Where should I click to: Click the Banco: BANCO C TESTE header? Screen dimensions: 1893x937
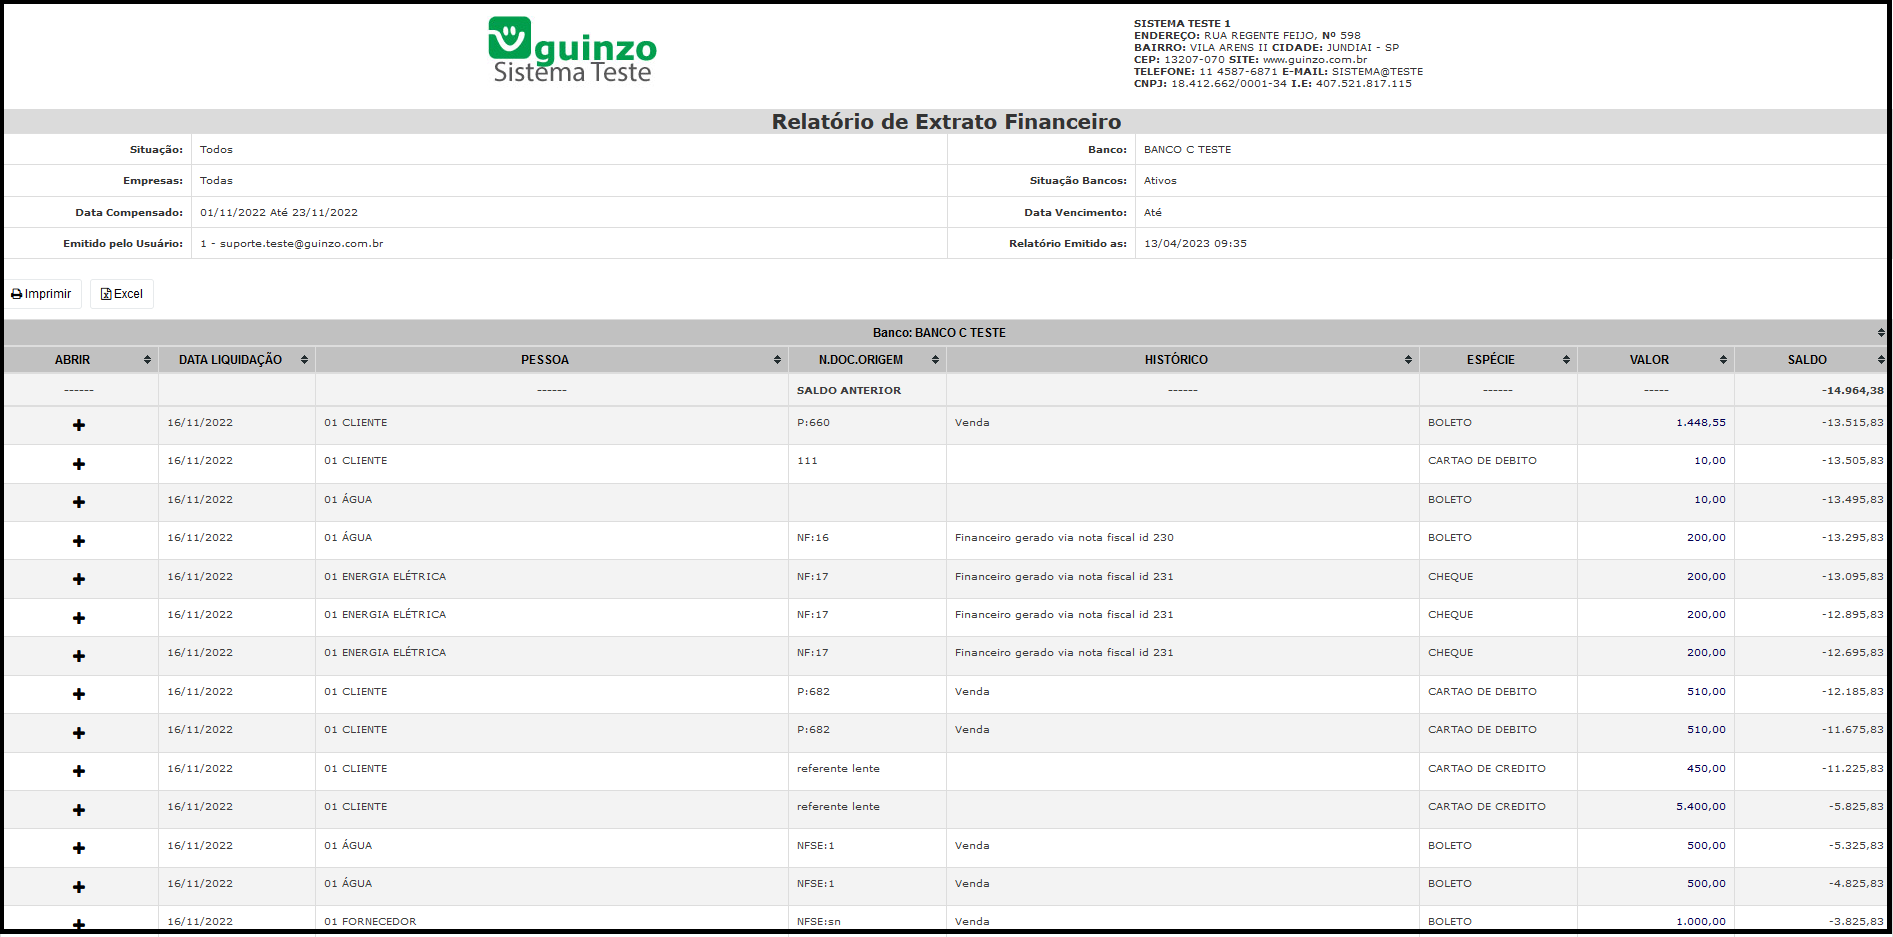point(945,333)
